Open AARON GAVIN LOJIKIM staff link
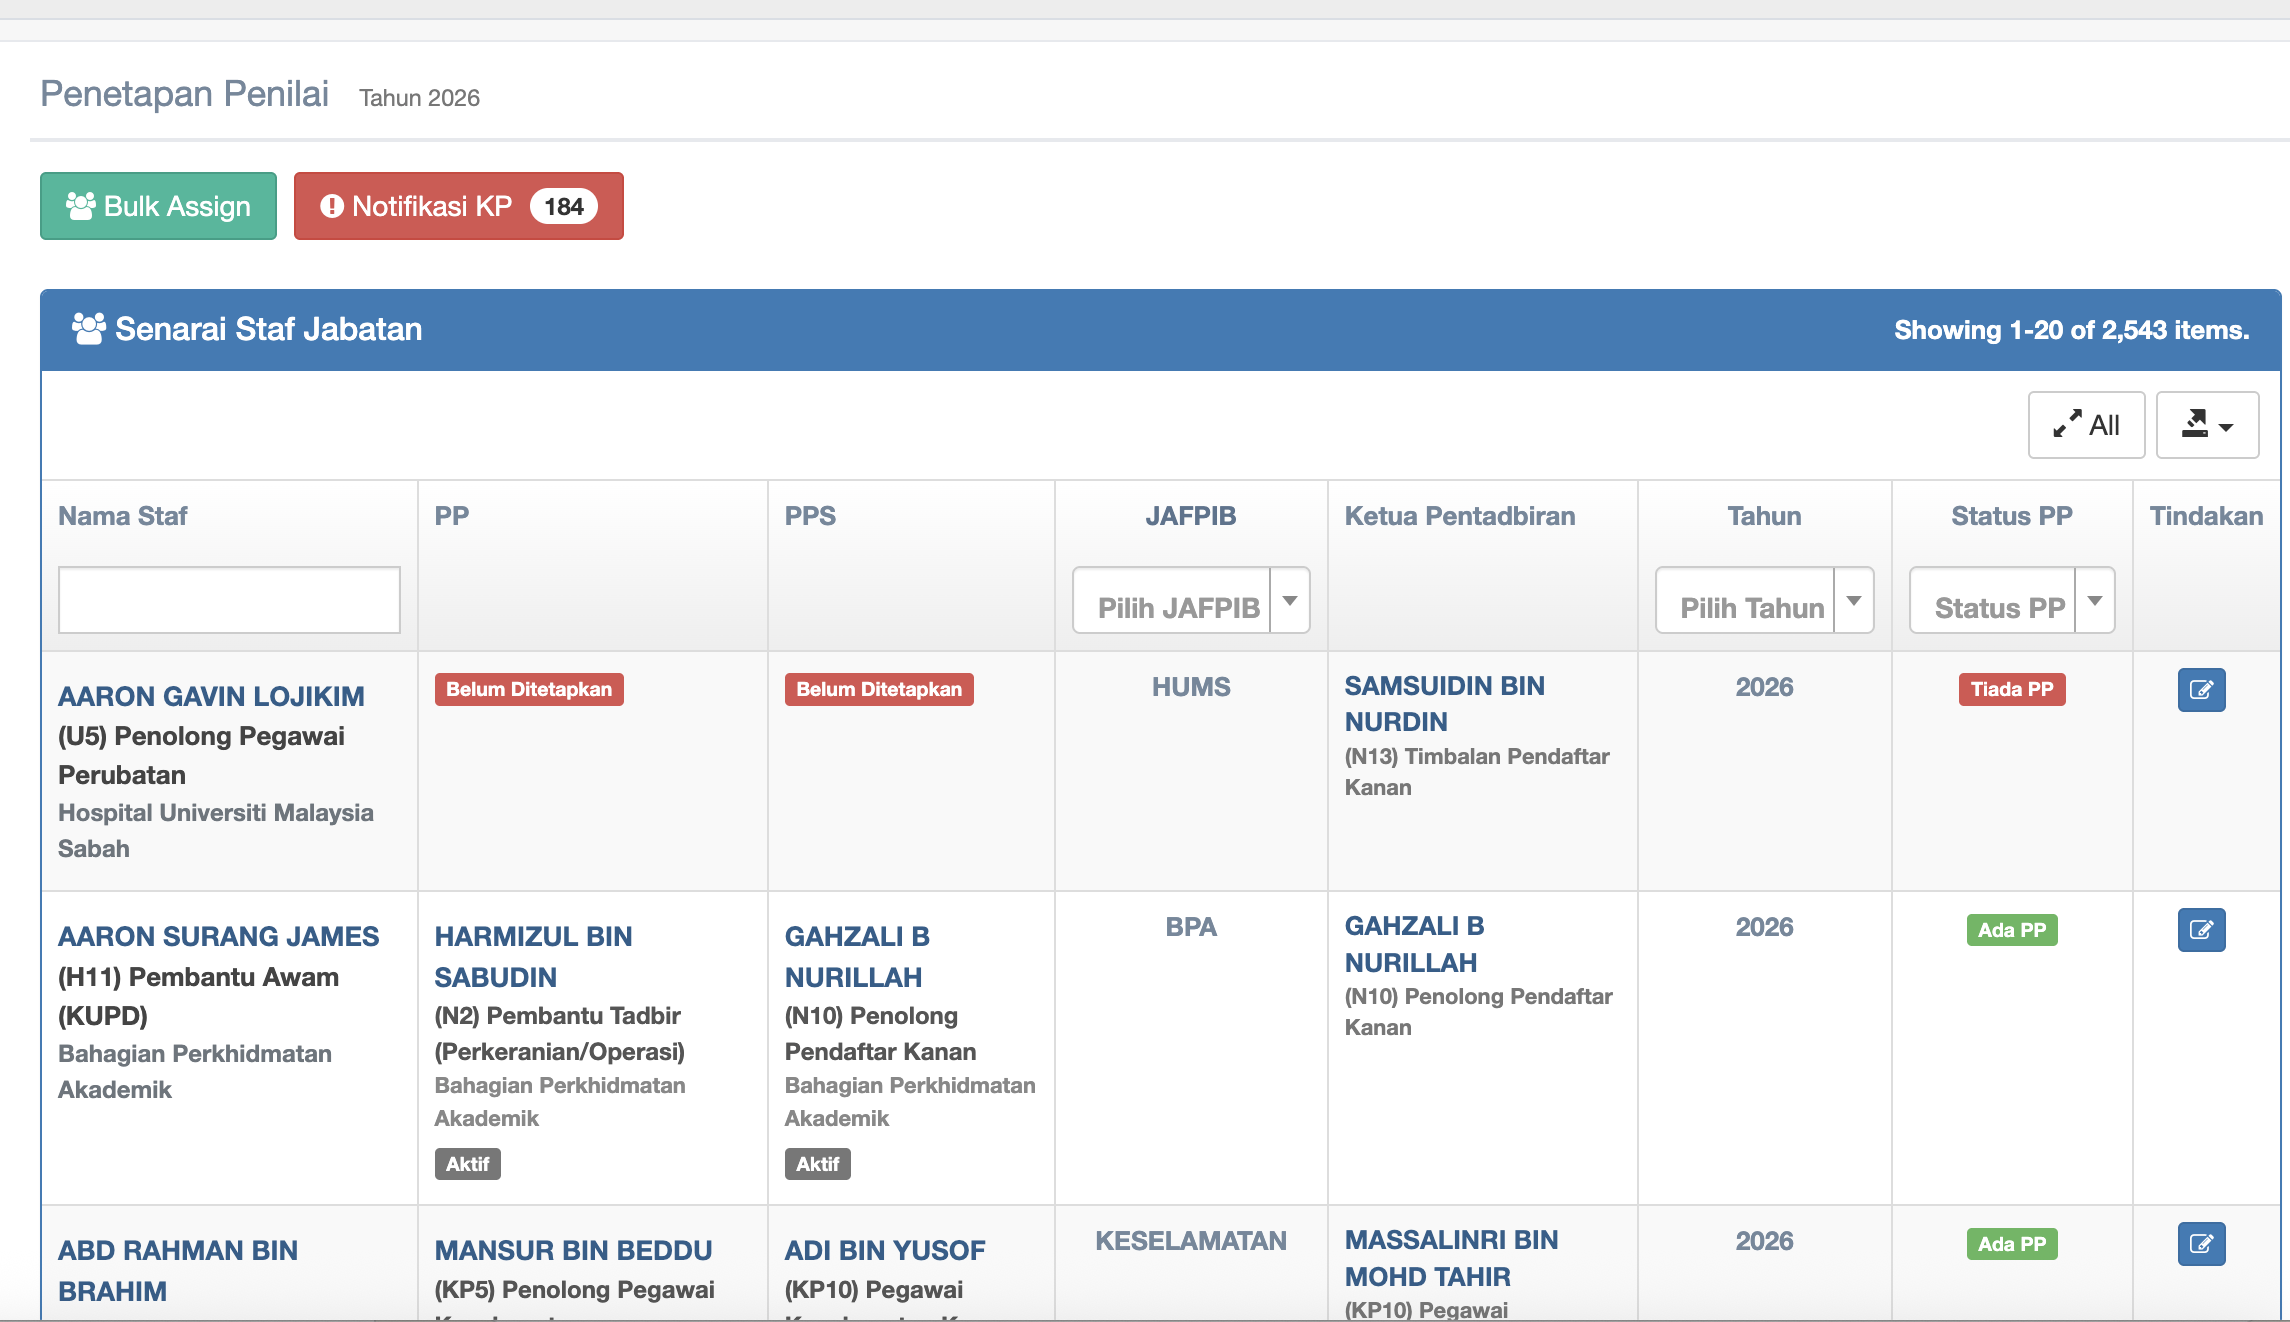 (211, 696)
